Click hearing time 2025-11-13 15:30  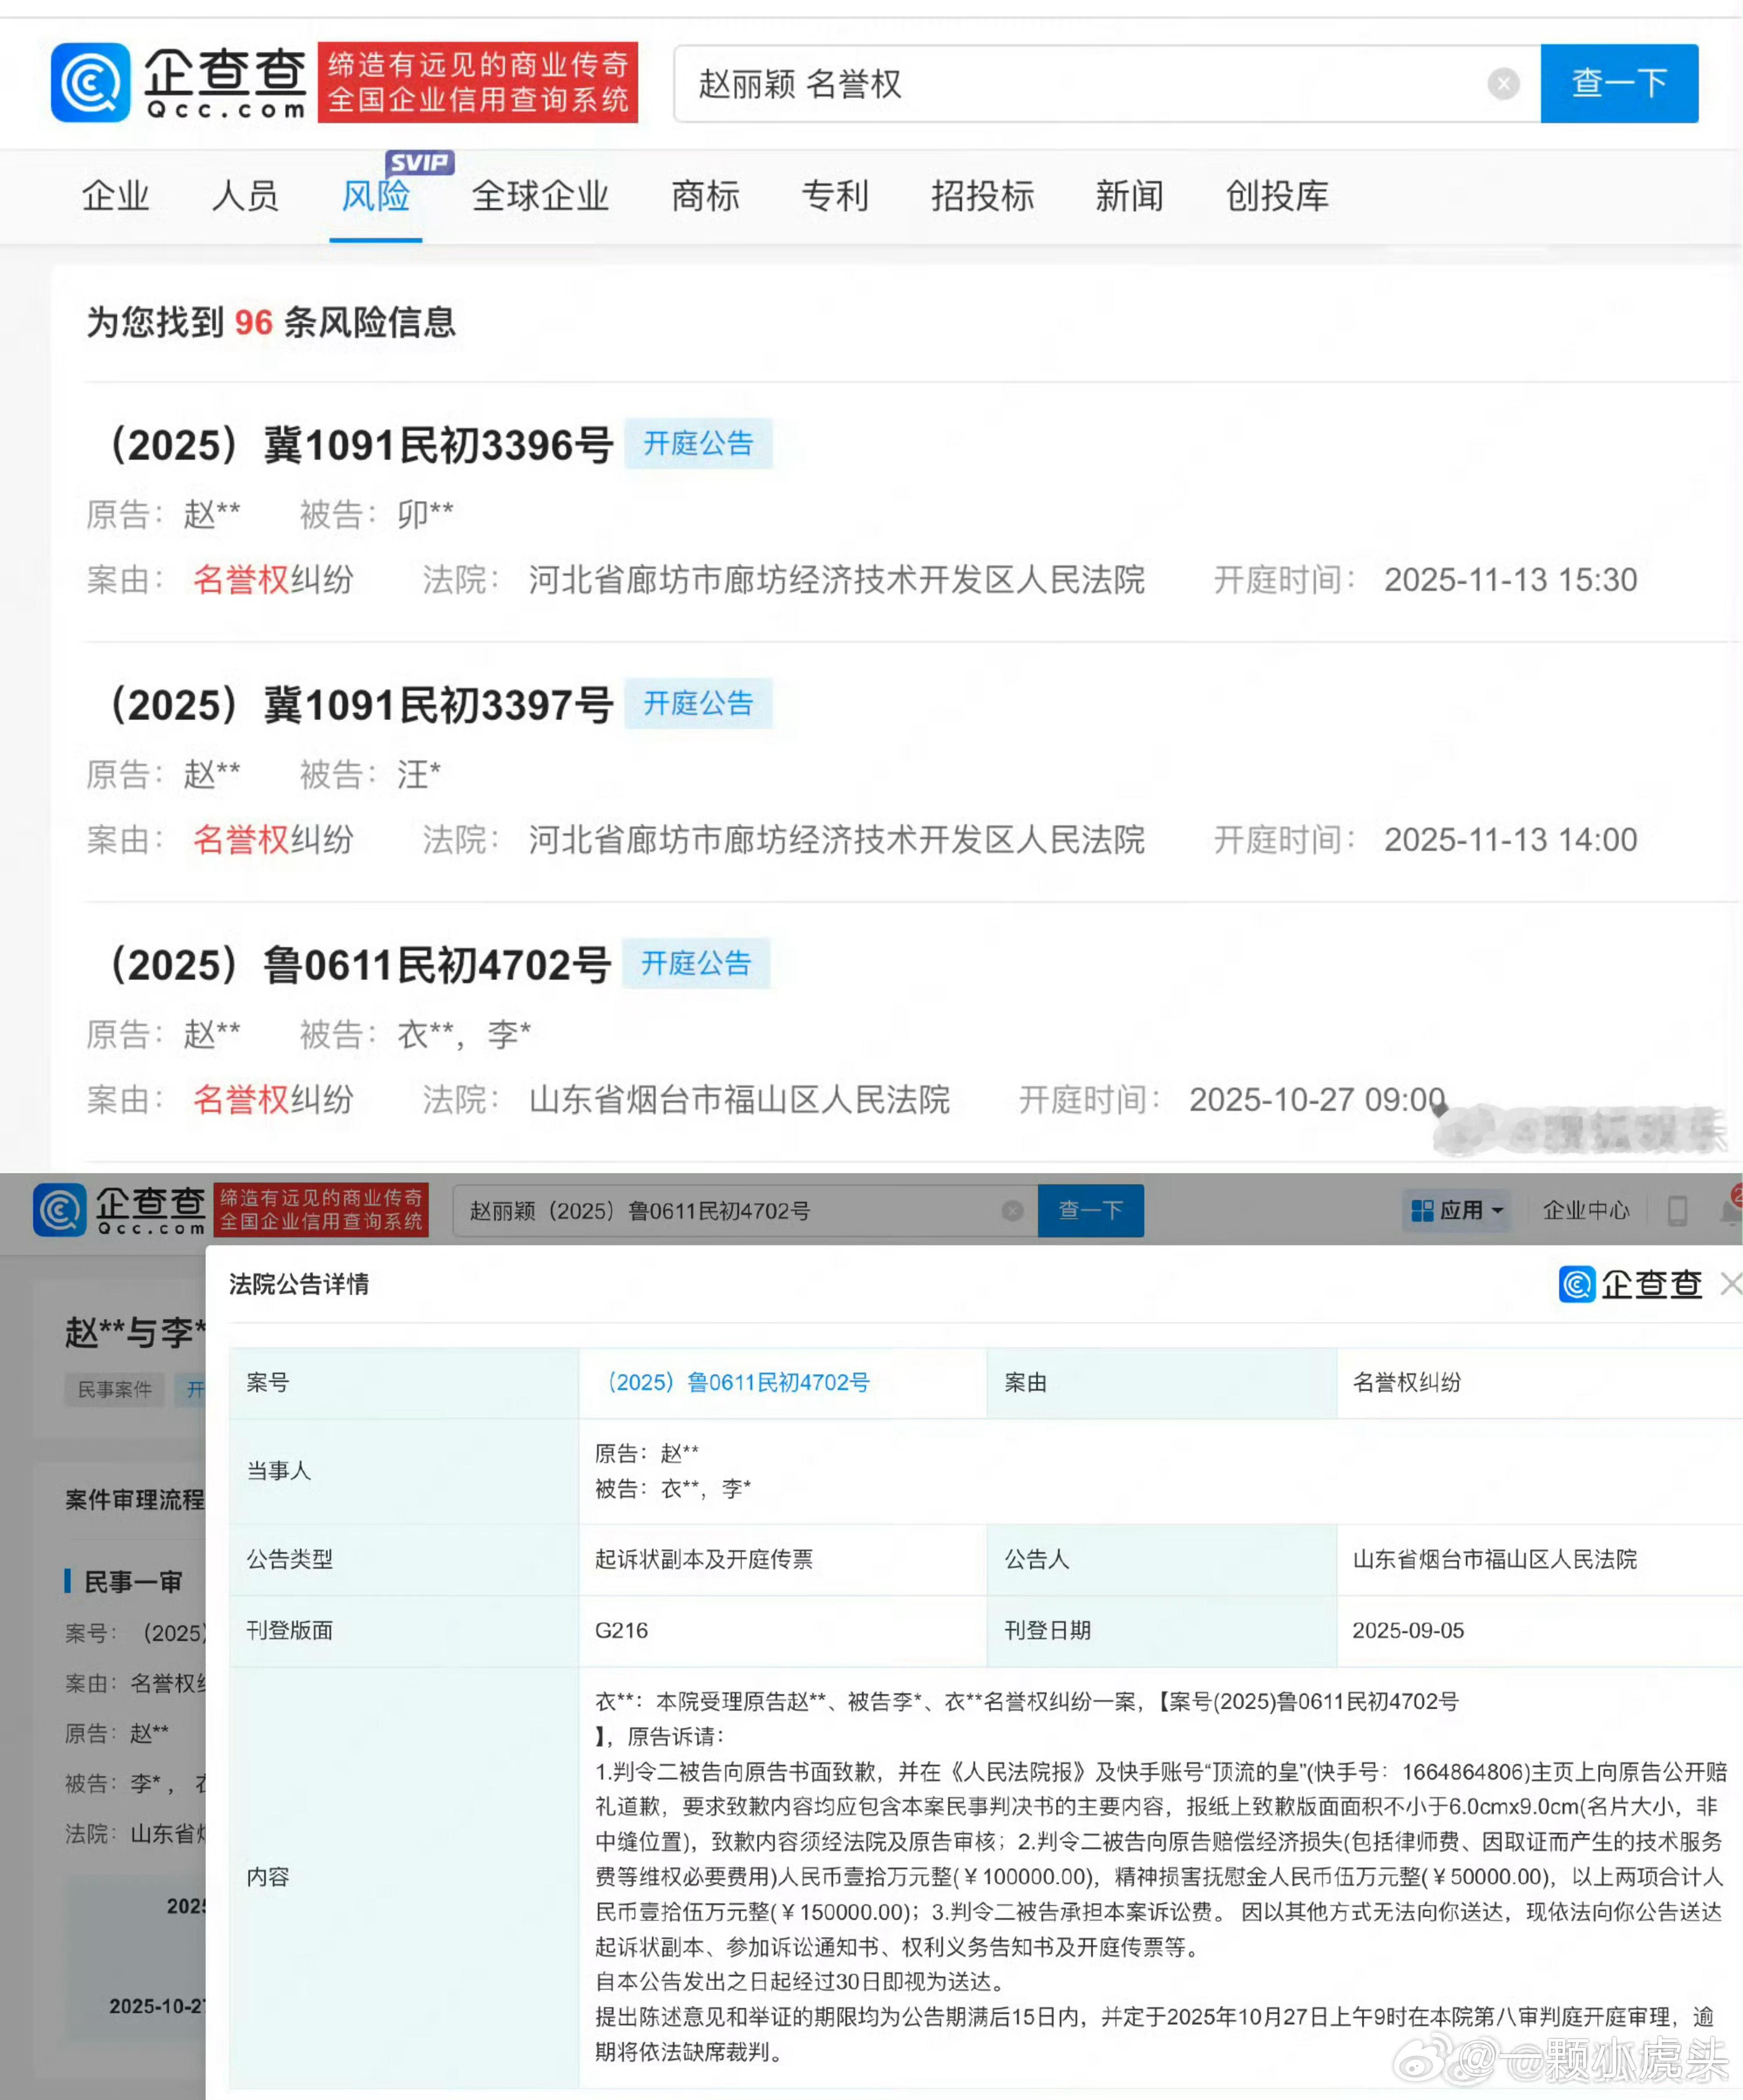click(1510, 580)
